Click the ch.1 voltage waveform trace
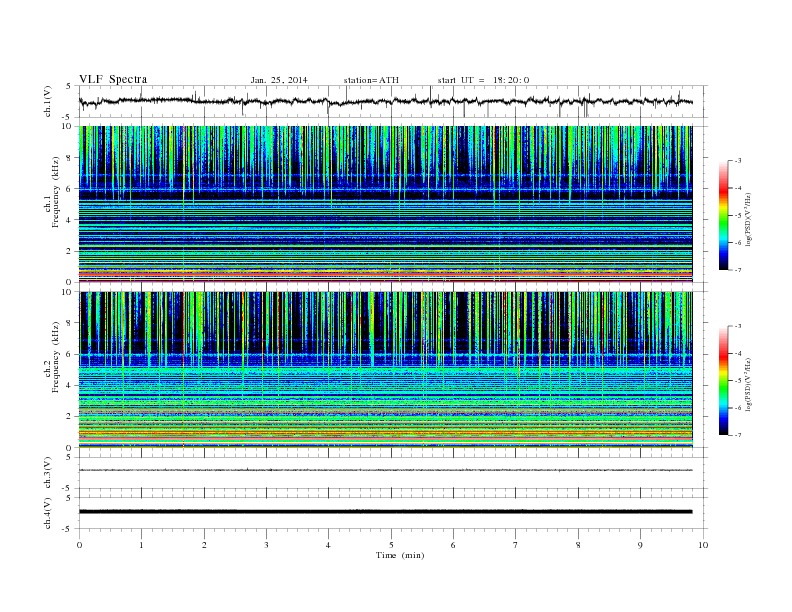This screenshot has width=792, height=612. click(x=385, y=101)
